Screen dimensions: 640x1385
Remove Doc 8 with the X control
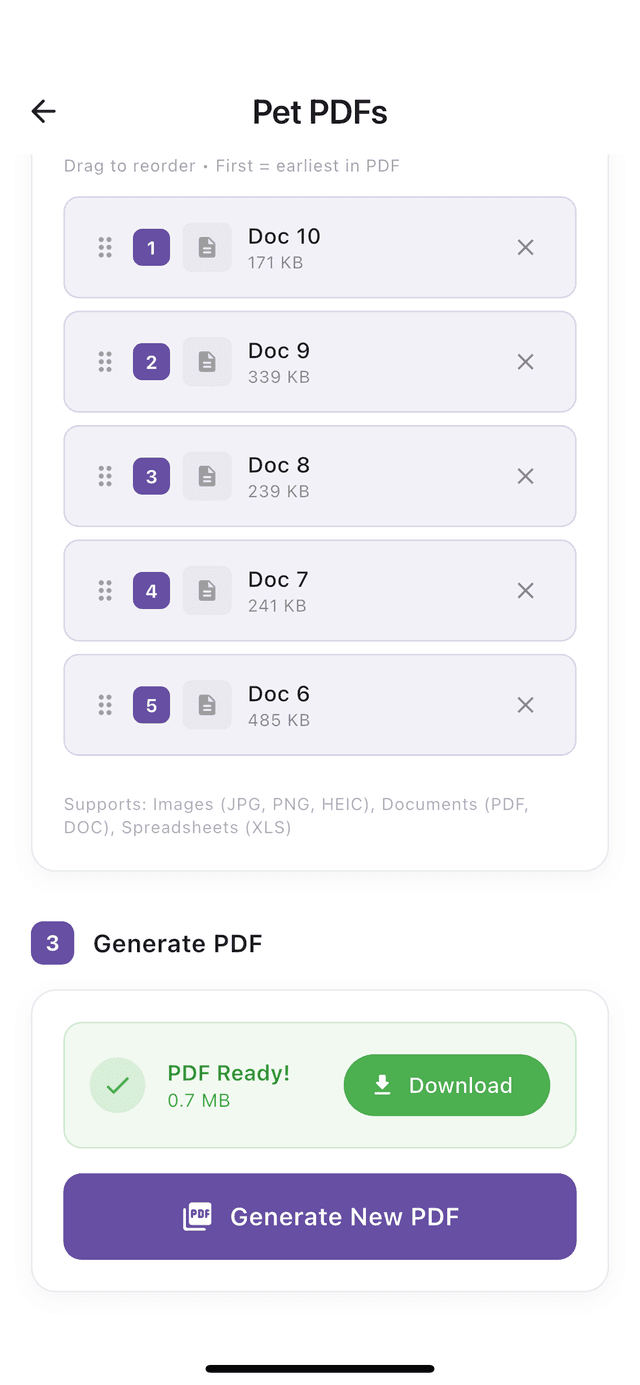[525, 476]
